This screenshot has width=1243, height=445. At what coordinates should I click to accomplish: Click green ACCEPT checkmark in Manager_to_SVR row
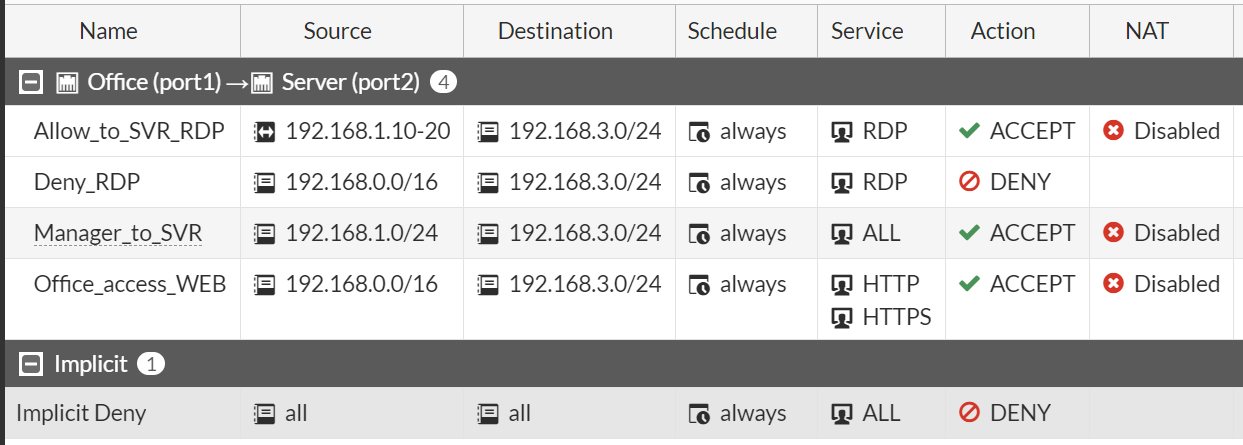[x=968, y=233]
